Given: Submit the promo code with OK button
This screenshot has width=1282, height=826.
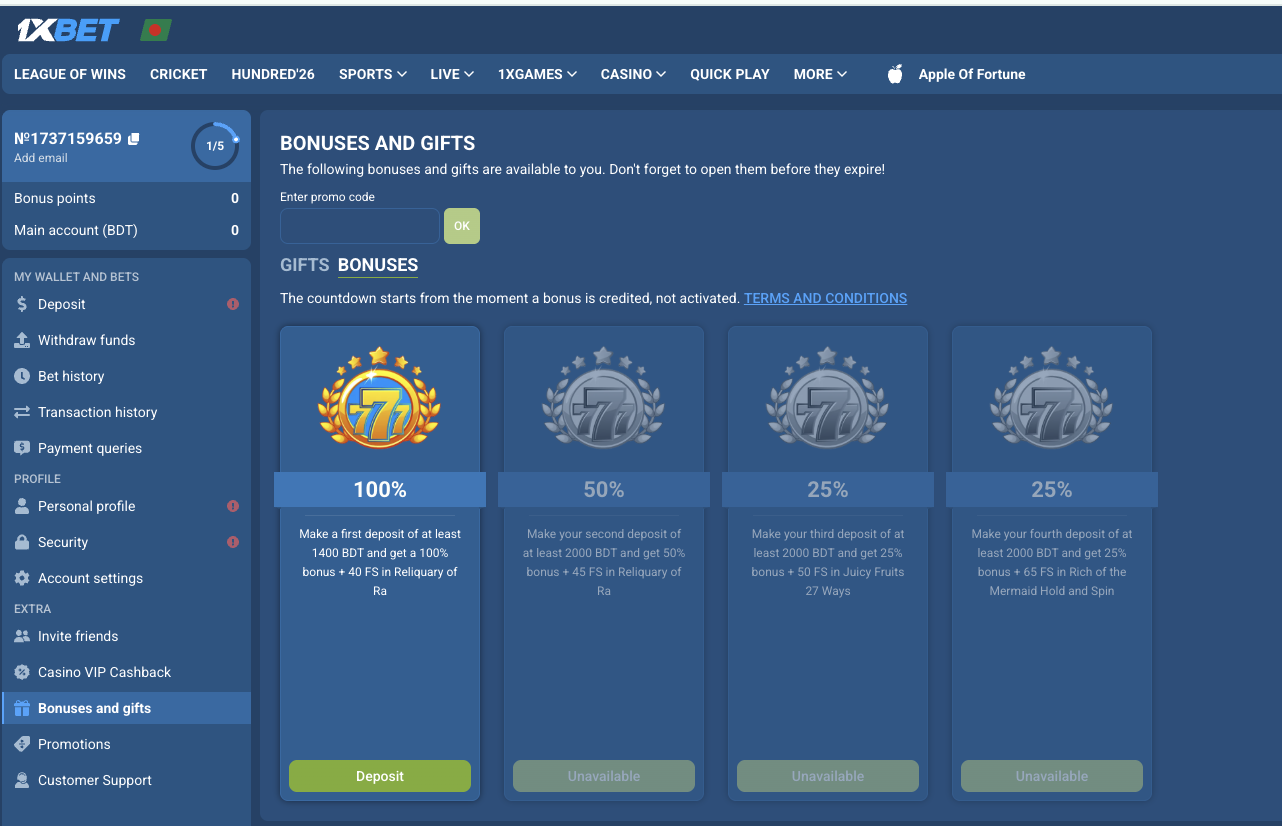Looking at the screenshot, I should (x=462, y=226).
